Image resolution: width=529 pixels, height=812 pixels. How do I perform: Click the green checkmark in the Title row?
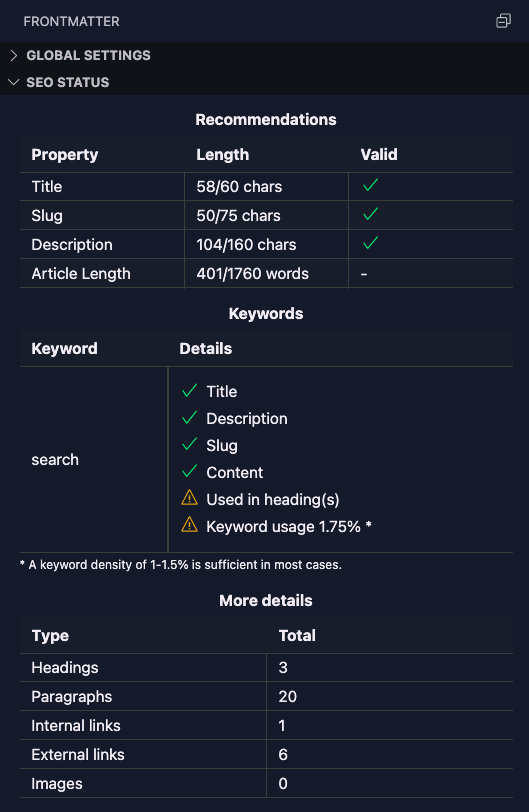pos(371,185)
